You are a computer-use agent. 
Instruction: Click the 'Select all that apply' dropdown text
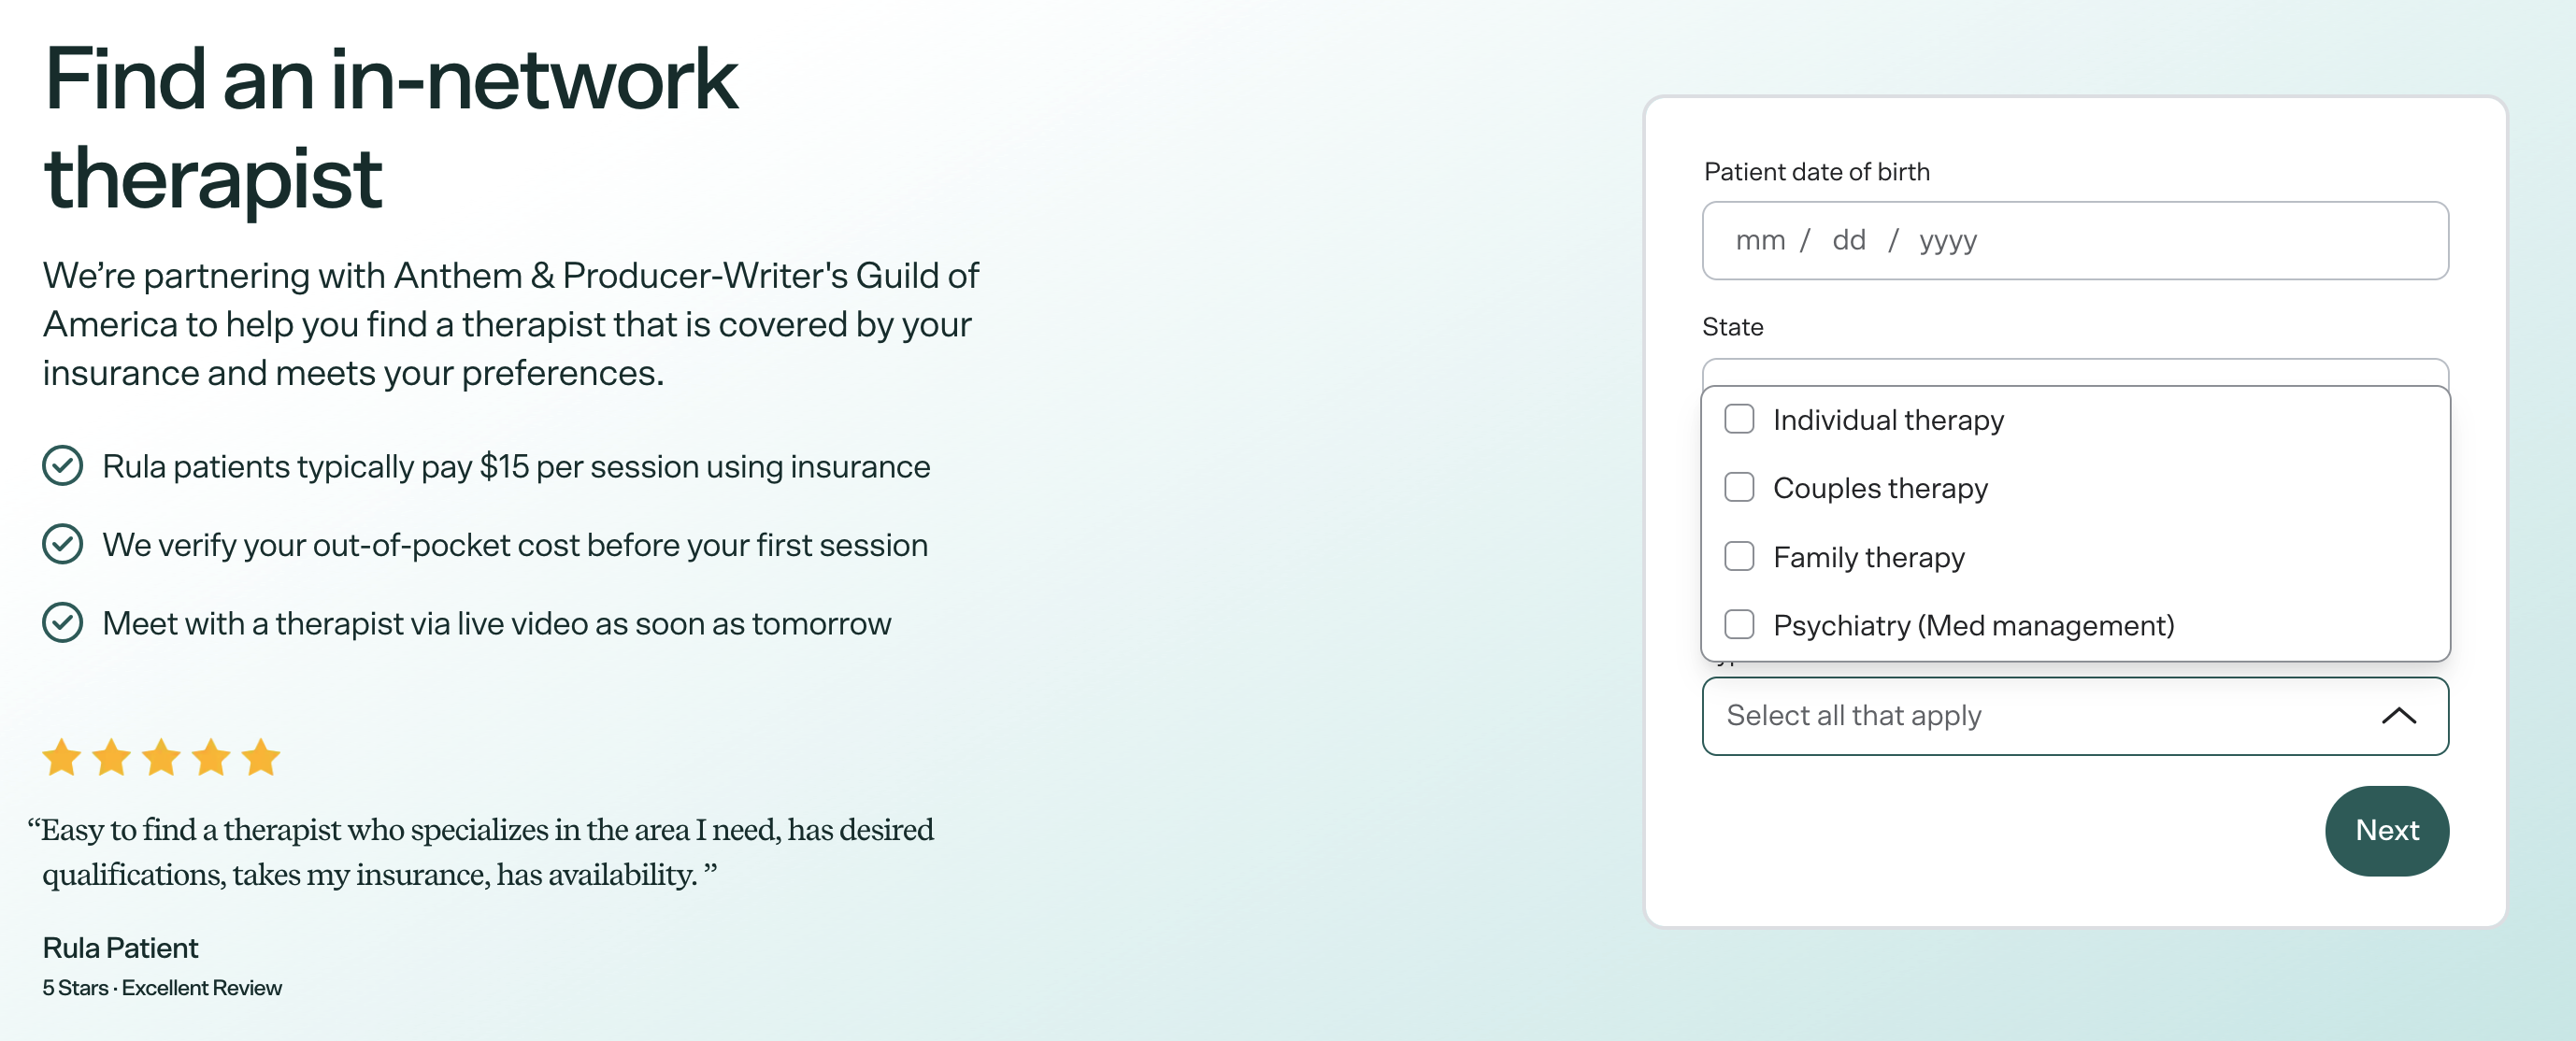click(1853, 716)
